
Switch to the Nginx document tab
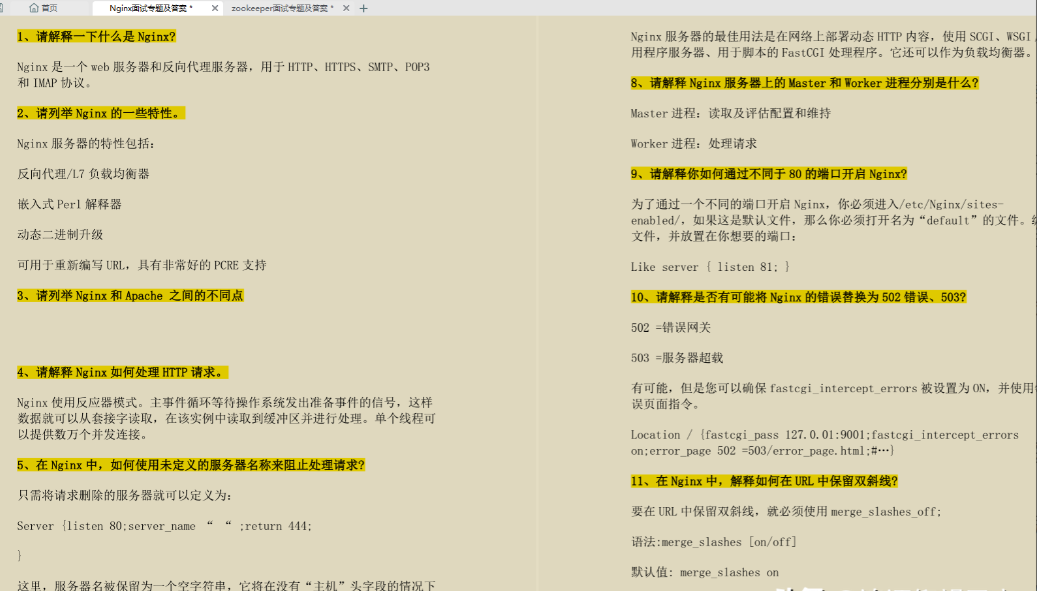pos(151,8)
